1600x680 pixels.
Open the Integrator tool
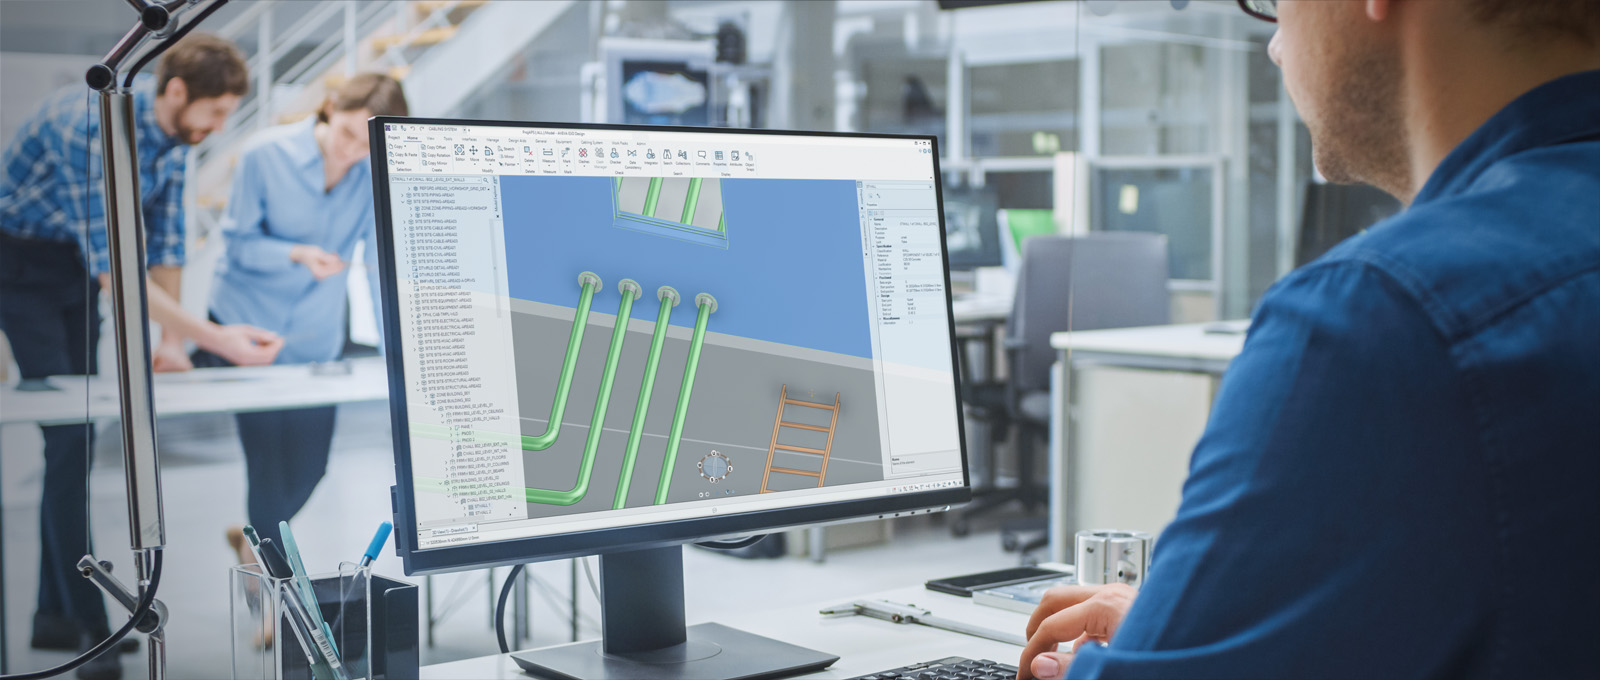point(651,159)
